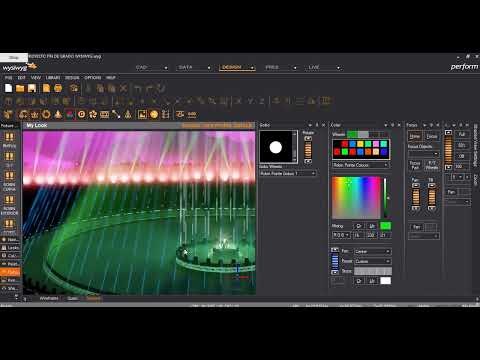Open the View menu
The height and width of the screenshot is (360, 480).
36,78
